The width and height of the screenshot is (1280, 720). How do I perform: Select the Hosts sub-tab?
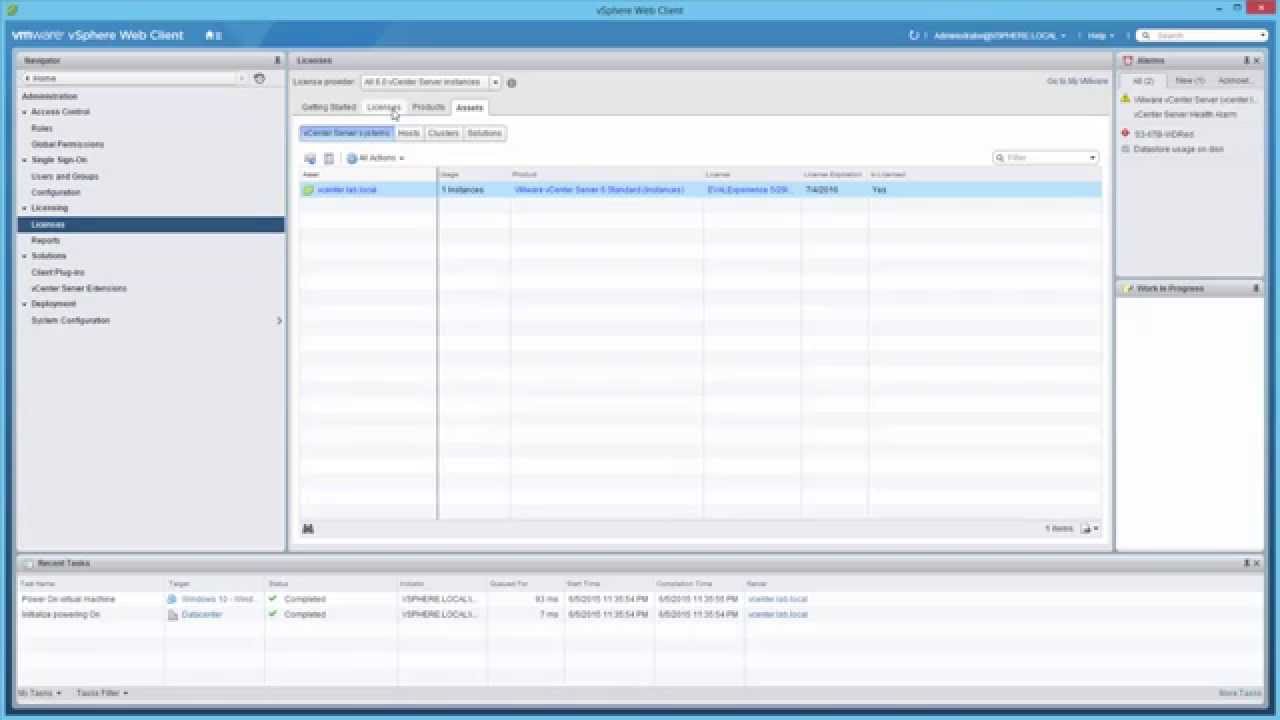pyautogui.click(x=409, y=133)
